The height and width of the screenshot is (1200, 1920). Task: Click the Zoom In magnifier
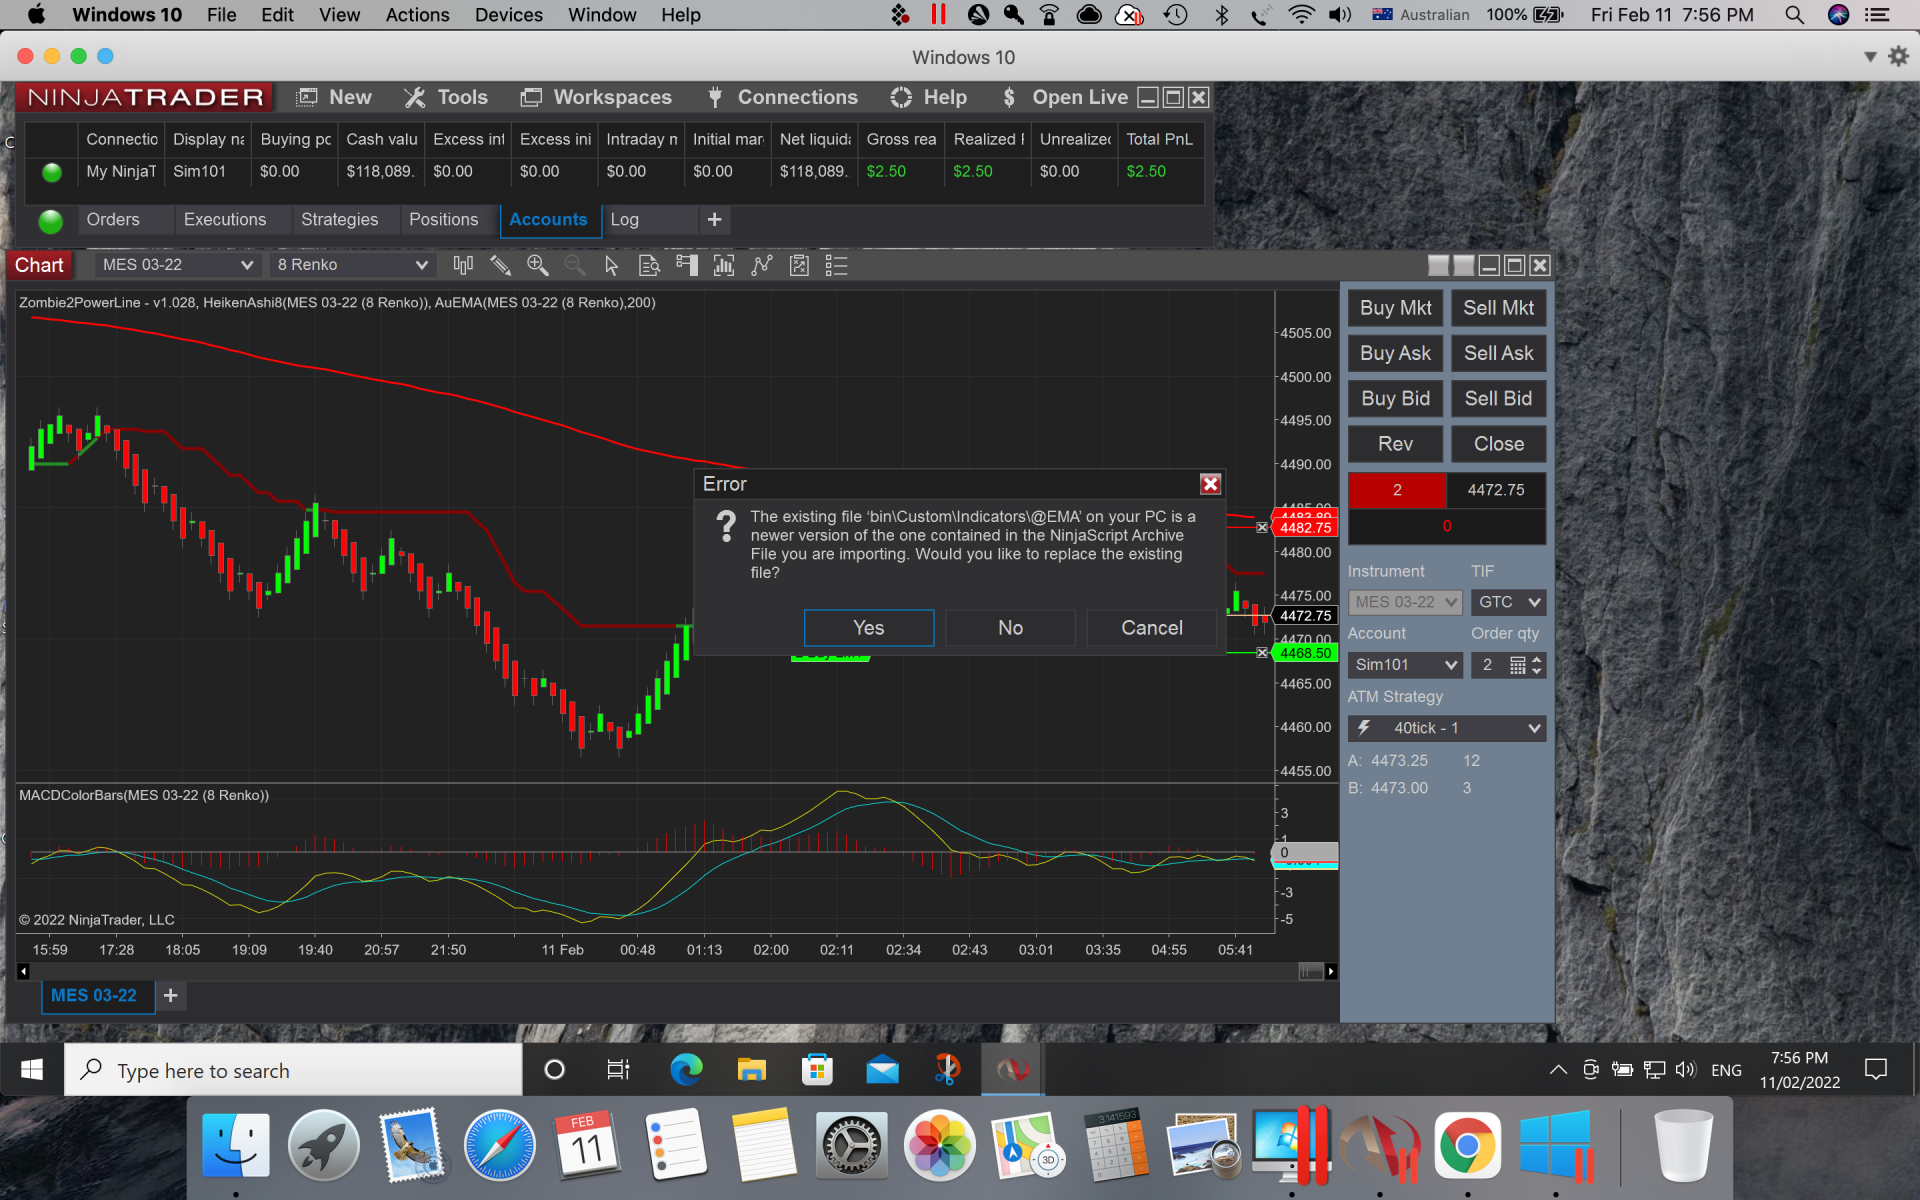click(x=538, y=265)
